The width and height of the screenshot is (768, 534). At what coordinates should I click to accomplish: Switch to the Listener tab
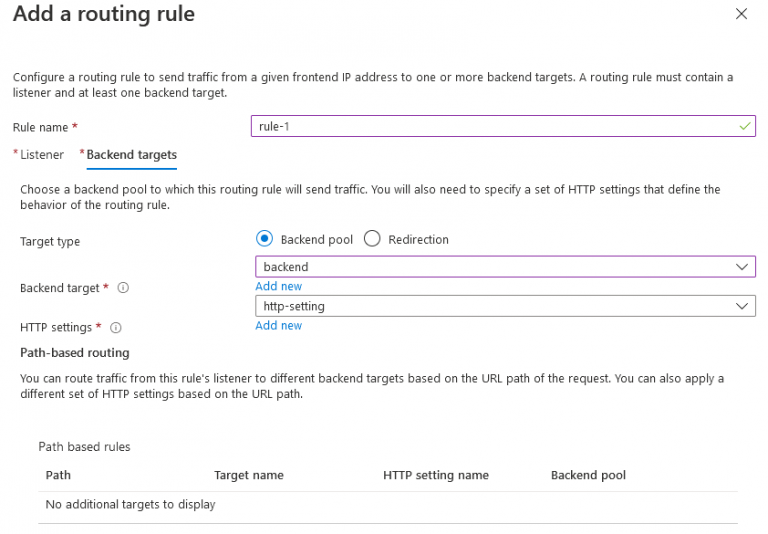pyautogui.click(x=41, y=155)
